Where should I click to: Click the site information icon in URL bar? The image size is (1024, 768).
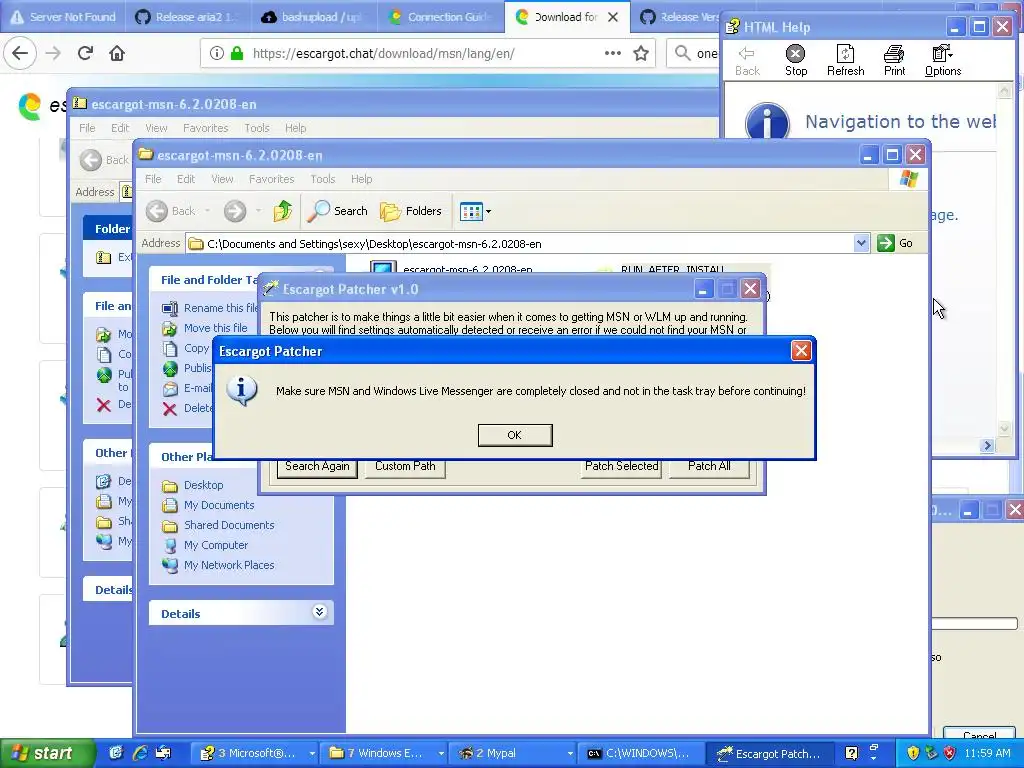tap(217, 54)
